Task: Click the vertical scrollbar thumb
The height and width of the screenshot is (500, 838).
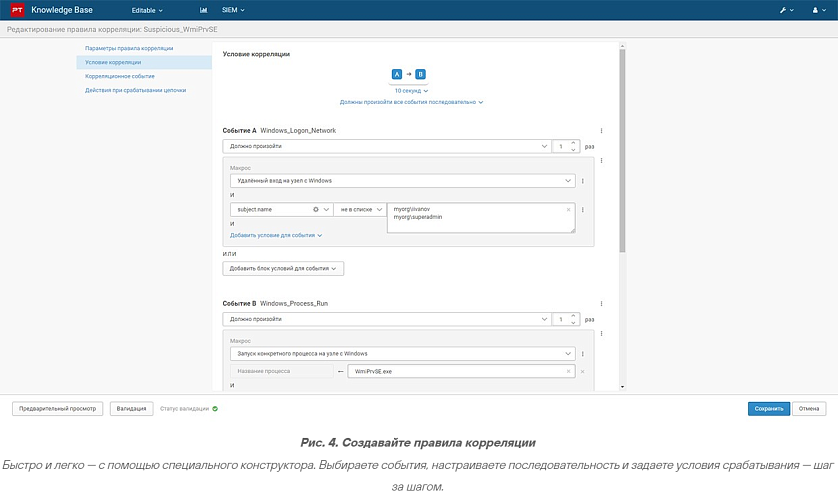Action: click(x=622, y=151)
